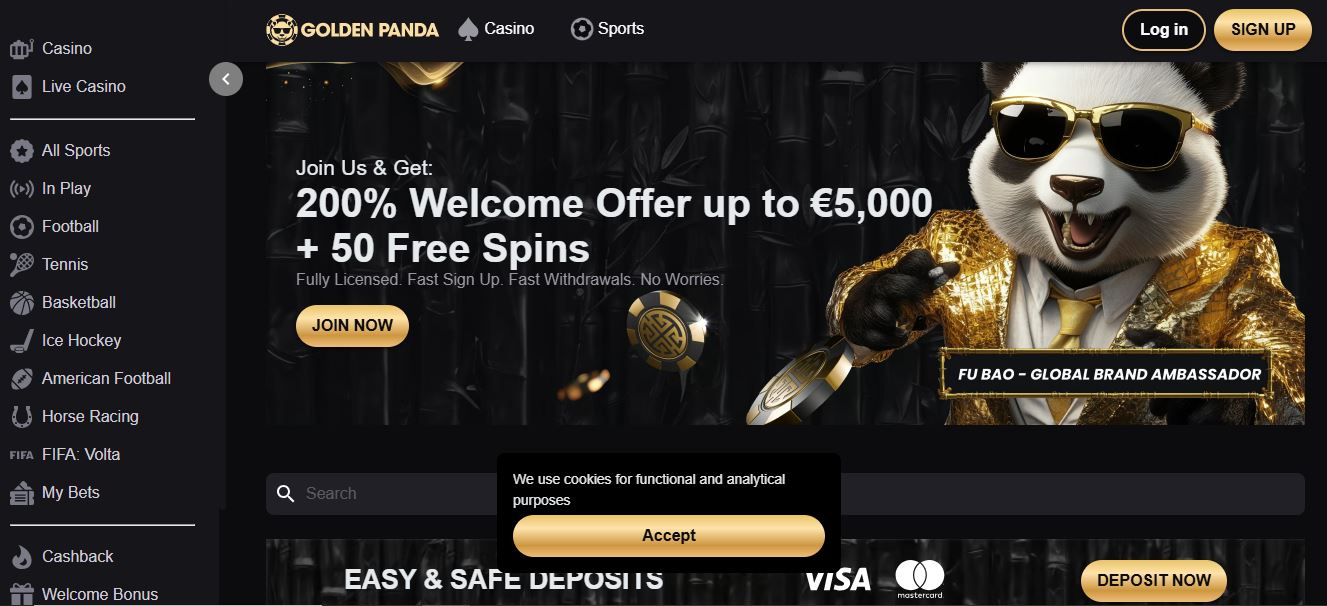This screenshot has height=606, width=1327.
Task: Click the All Sports star icon
Action: click(x=21, y=151)
